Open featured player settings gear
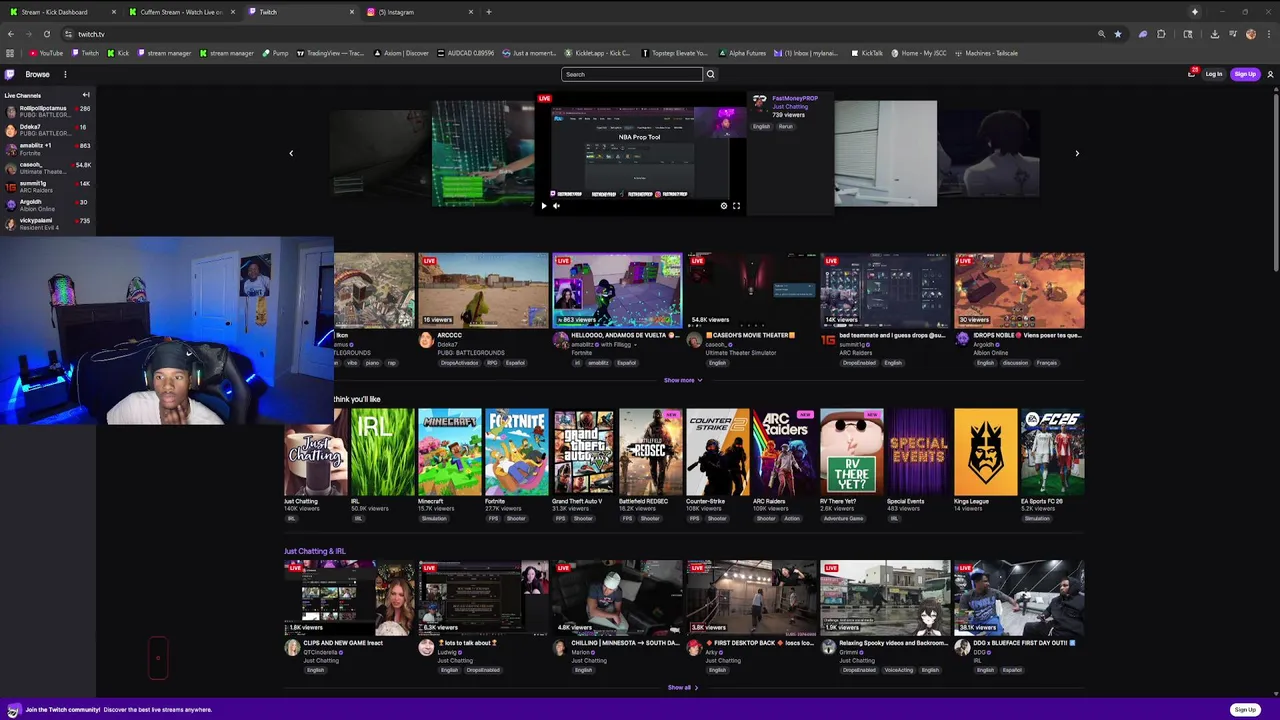 (x=724, y=206)
